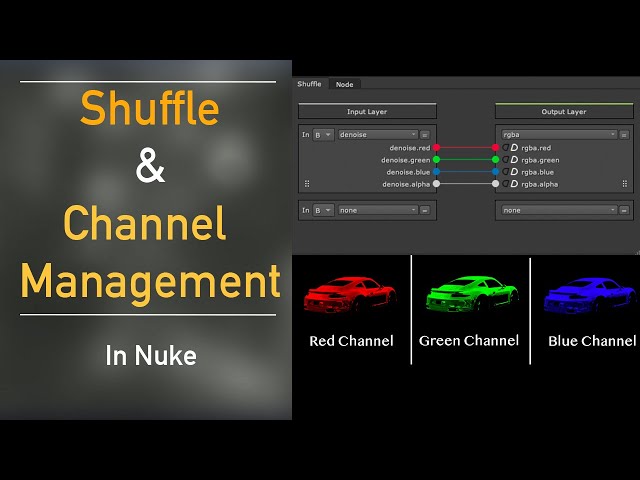Screen dimensions: 640x480
Task: Click the rgba.alpha output connector dot
Action: [496, 184]
